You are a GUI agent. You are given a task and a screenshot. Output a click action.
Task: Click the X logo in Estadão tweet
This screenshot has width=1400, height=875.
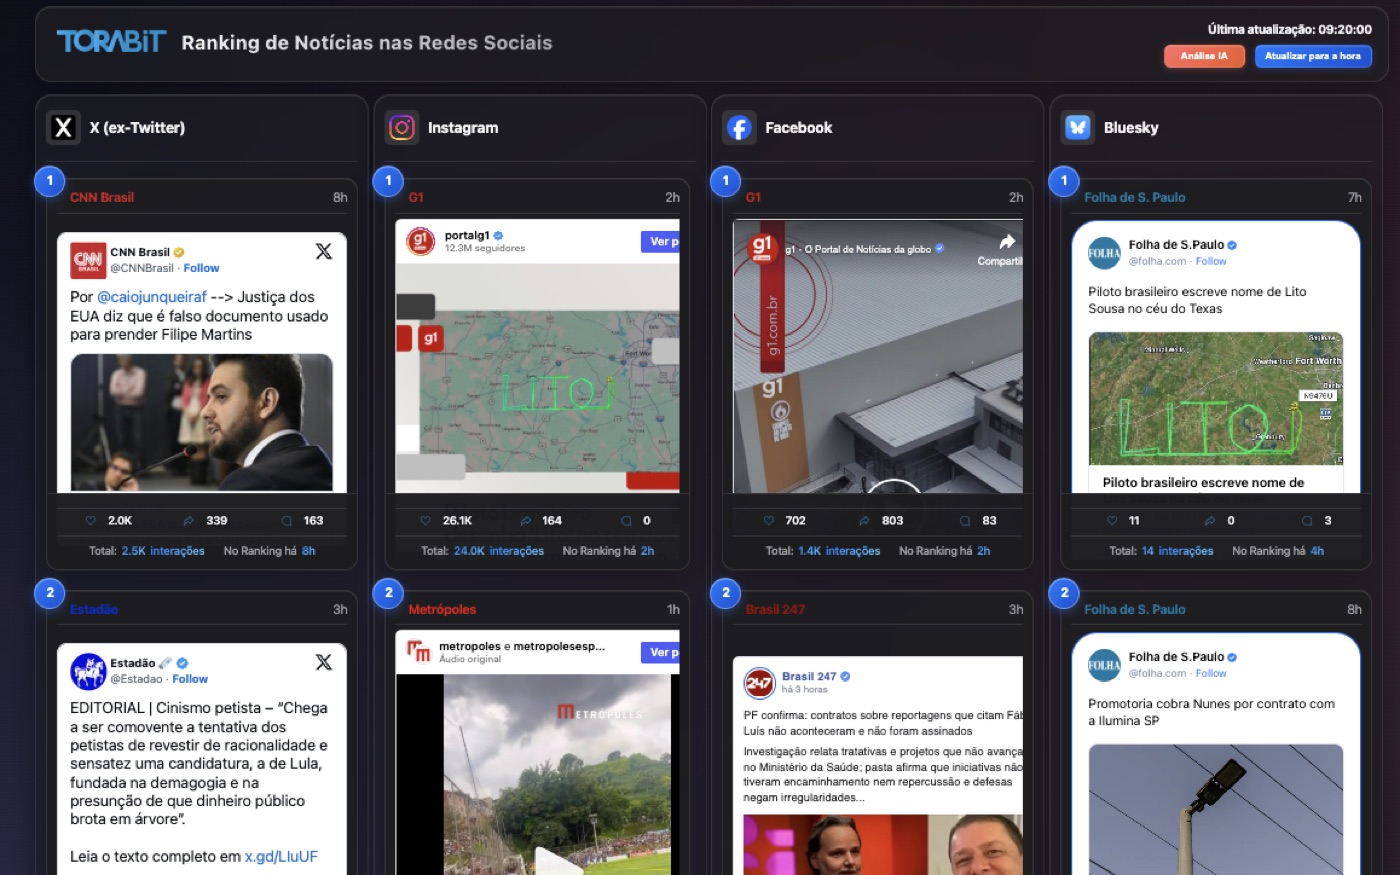click(324, 662)
